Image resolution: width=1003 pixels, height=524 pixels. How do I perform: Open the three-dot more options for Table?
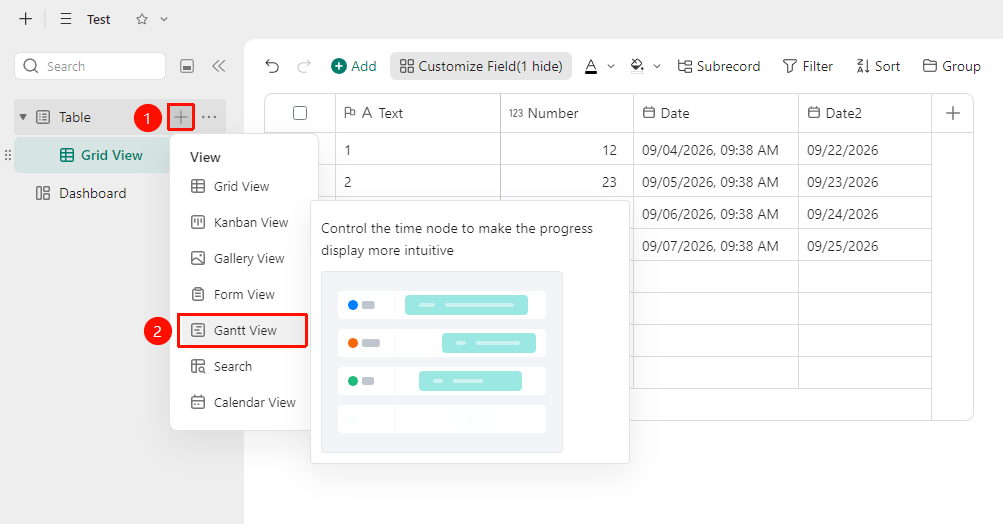point(209,117)
